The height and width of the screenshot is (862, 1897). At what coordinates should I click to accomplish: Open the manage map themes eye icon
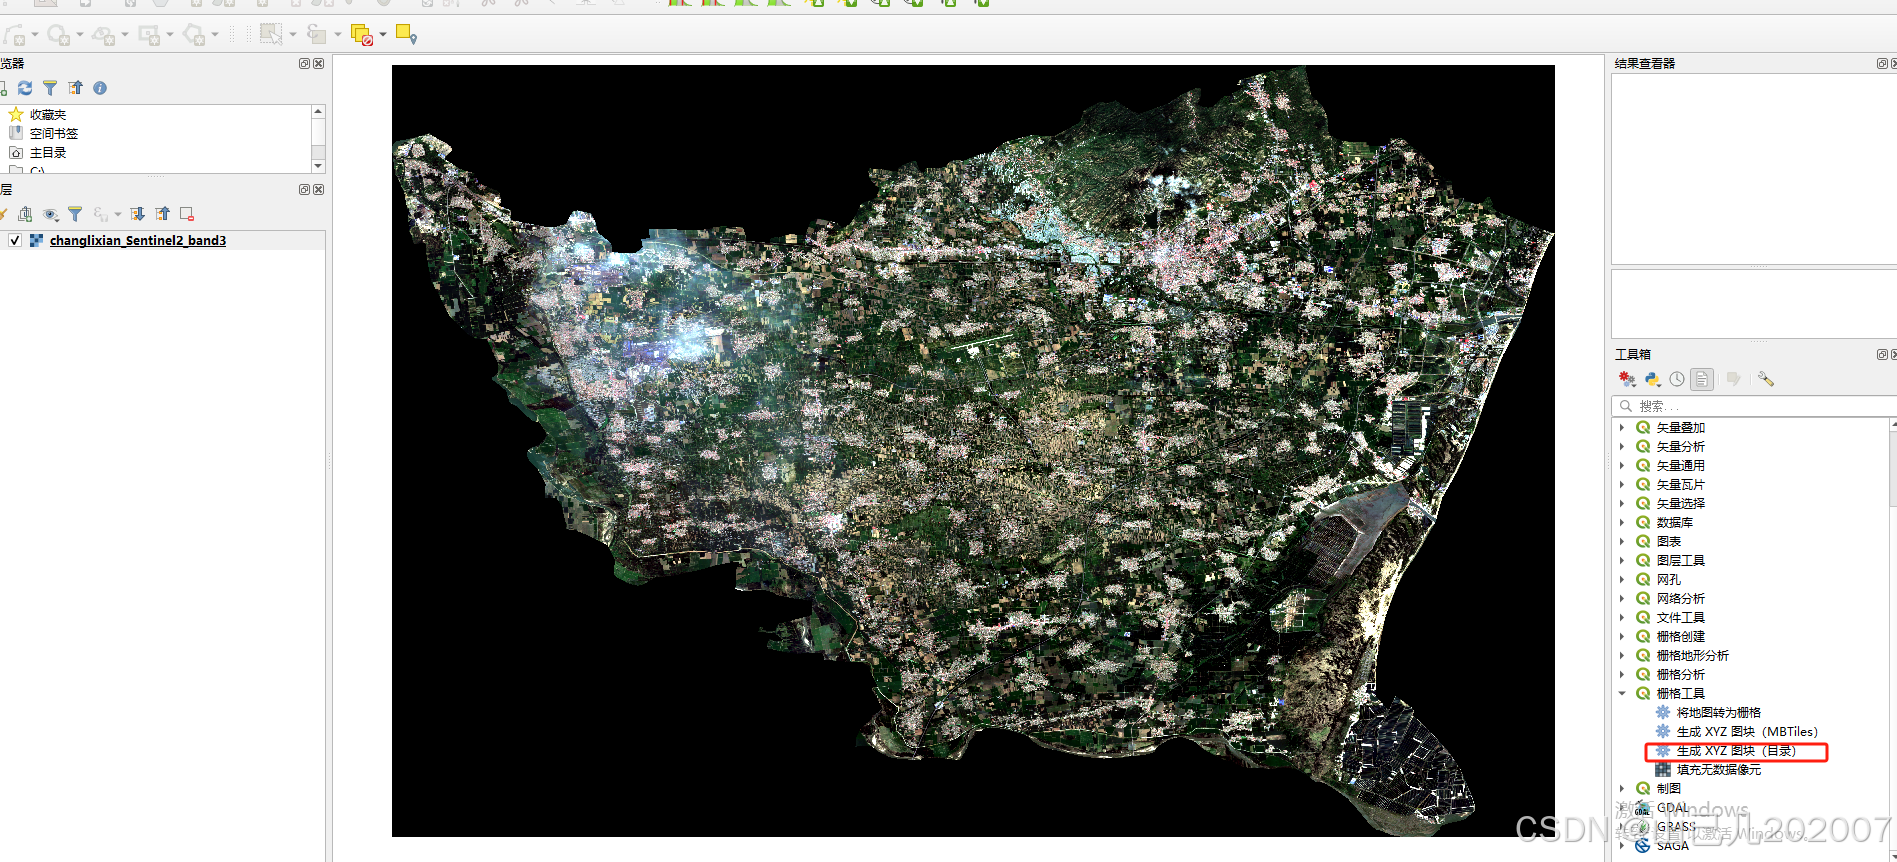coord(50,214)
